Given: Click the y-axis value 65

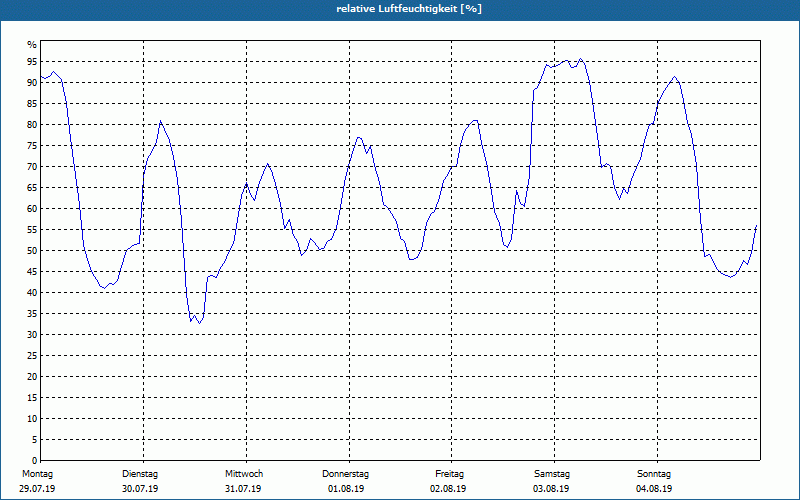Looking at the screenshot, I should coord(32,188).
